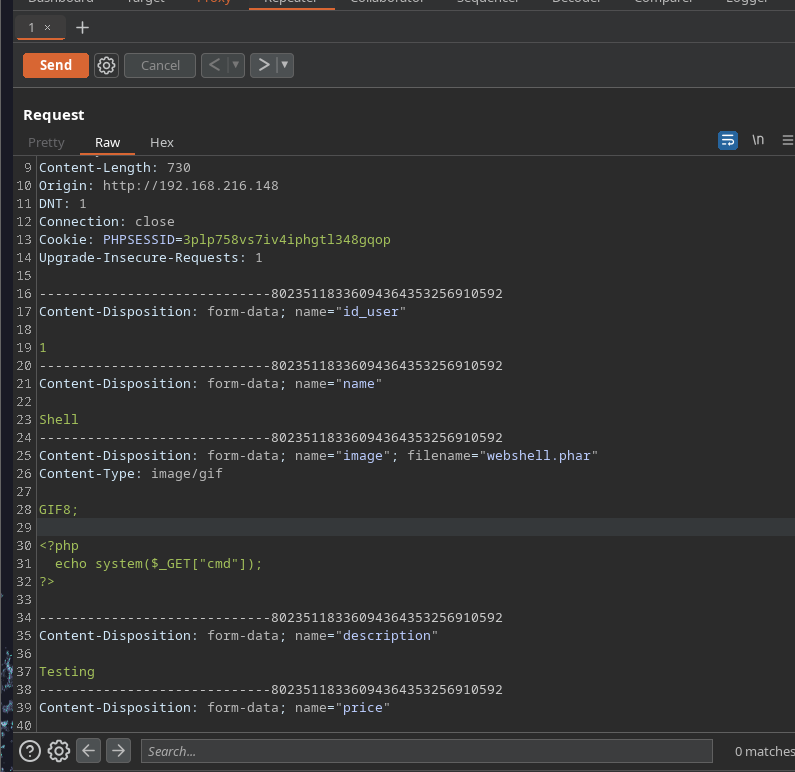
Task: Go to next request in history
Action: click(x=264, y=65)
